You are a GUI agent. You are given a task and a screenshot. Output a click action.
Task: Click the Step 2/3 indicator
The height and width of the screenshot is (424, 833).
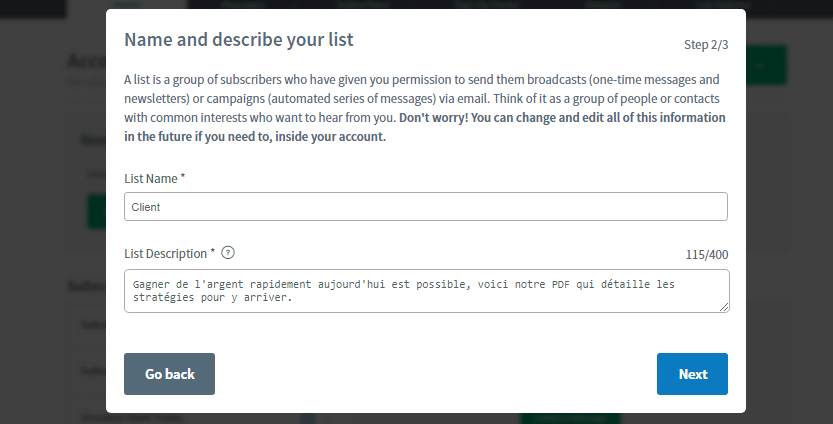[x=706, y=45]
